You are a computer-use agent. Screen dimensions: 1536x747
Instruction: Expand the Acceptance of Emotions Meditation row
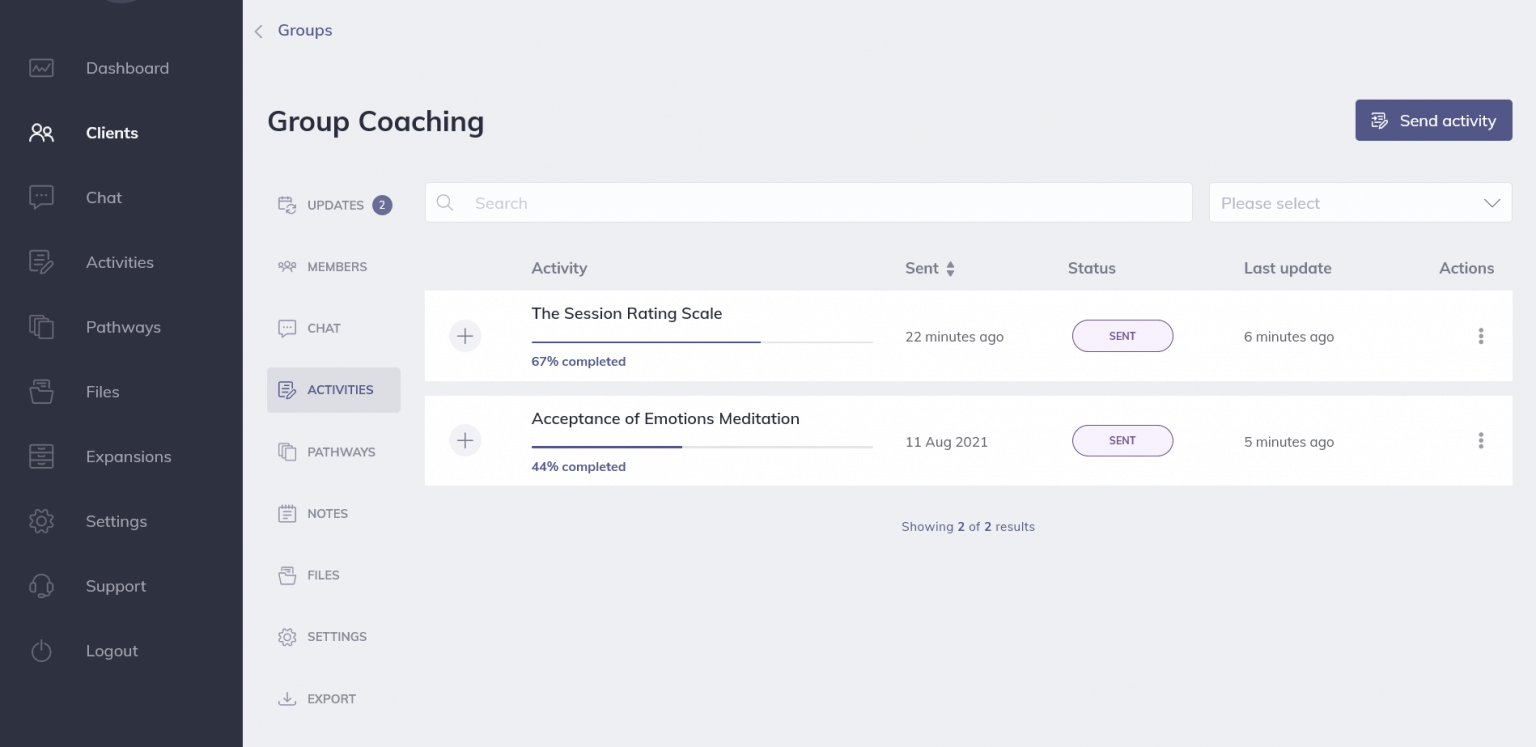[x=465, y=440]
